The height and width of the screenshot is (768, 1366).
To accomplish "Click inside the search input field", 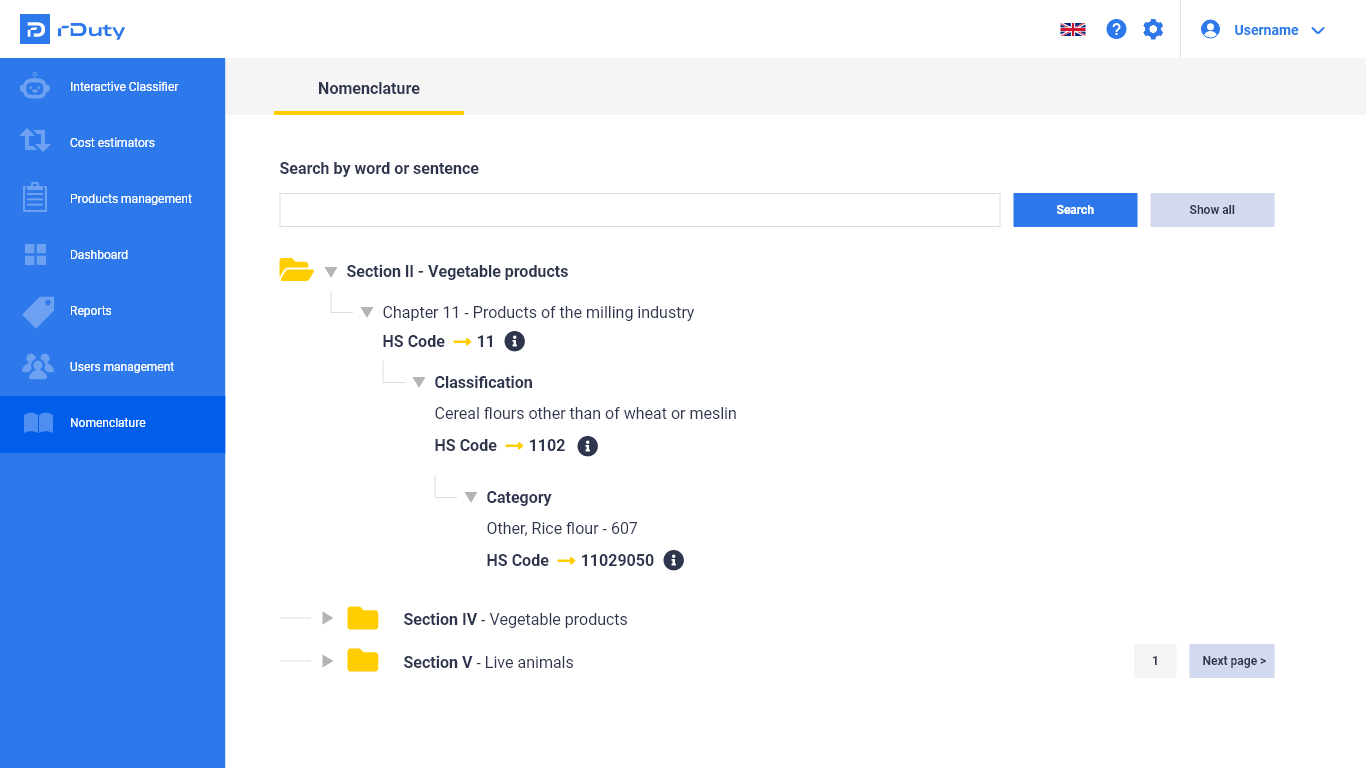I will (x=639, y=209).
